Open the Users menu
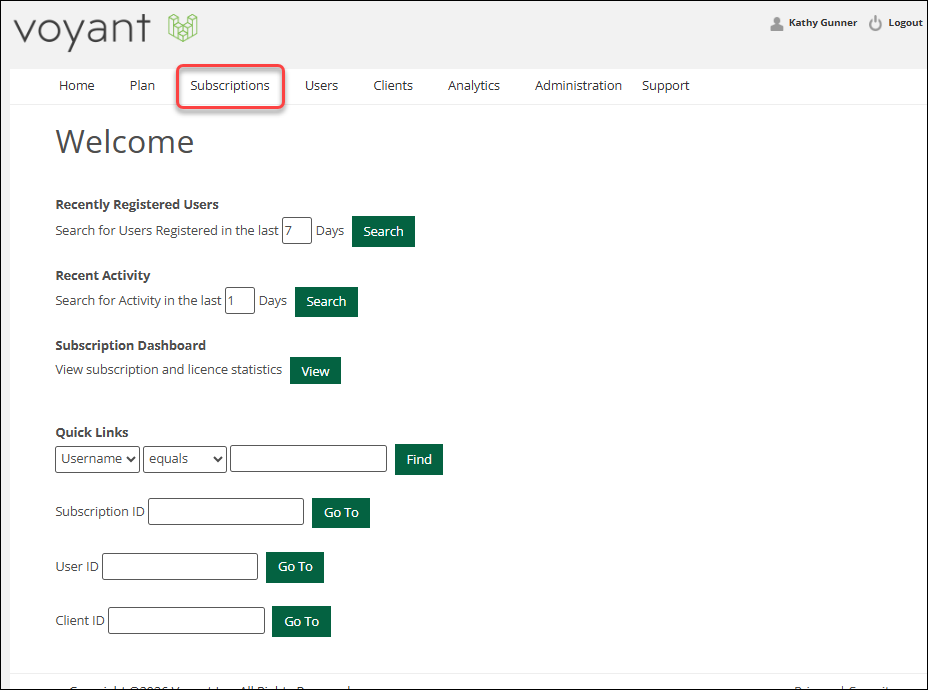 (321, 86)
